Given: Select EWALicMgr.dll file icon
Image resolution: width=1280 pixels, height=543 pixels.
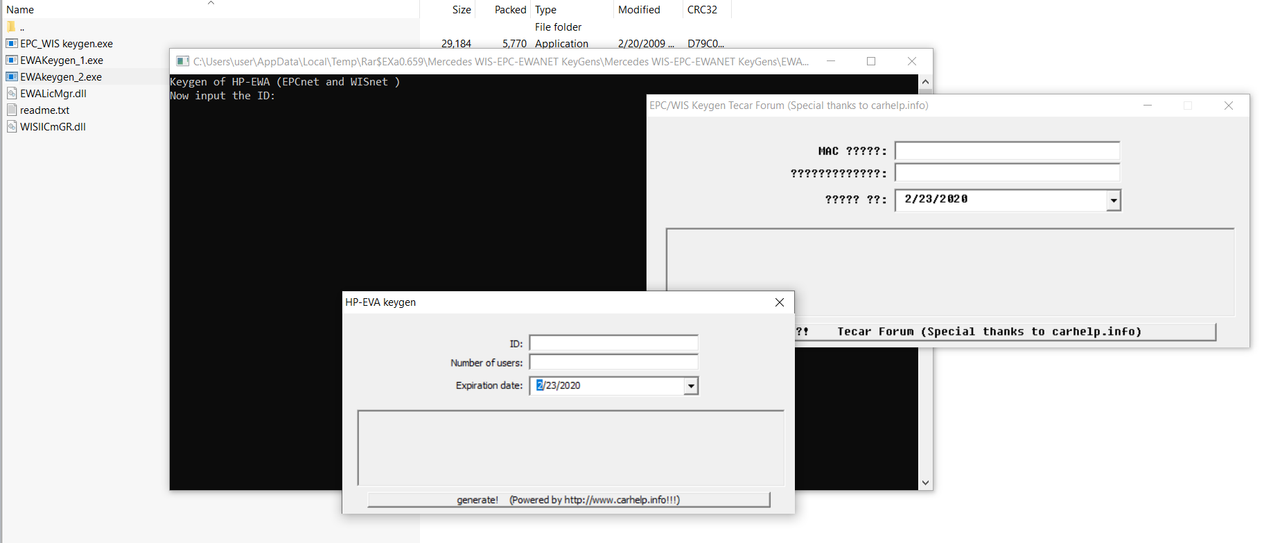Looking at the screenshot, I should 11,93.
